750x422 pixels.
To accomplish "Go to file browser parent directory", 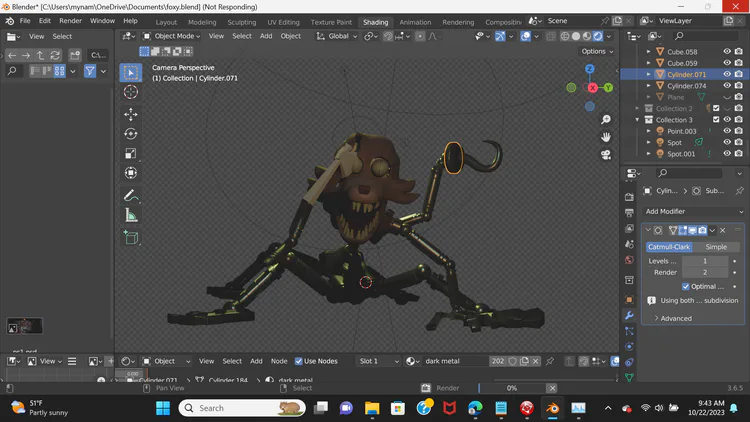I will pos(40,56).
